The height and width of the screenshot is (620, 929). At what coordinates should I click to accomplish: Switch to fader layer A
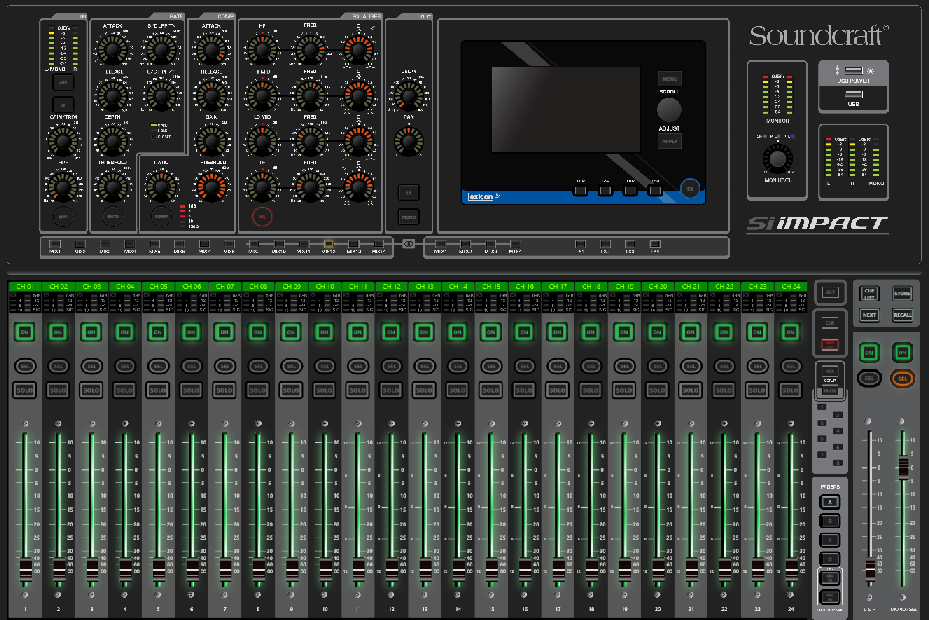[829, 502]
